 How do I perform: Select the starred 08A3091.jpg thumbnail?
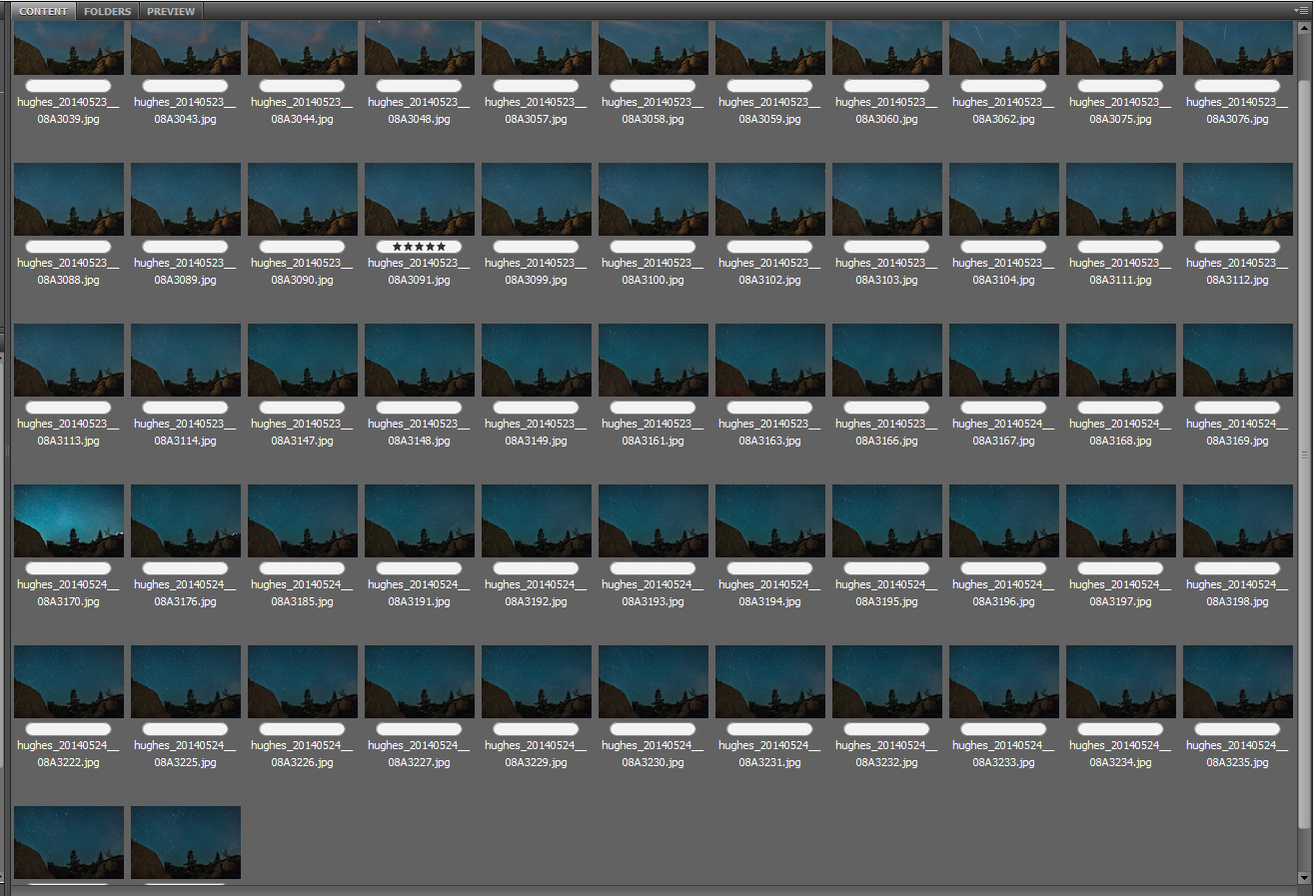[x=420, y=200]
